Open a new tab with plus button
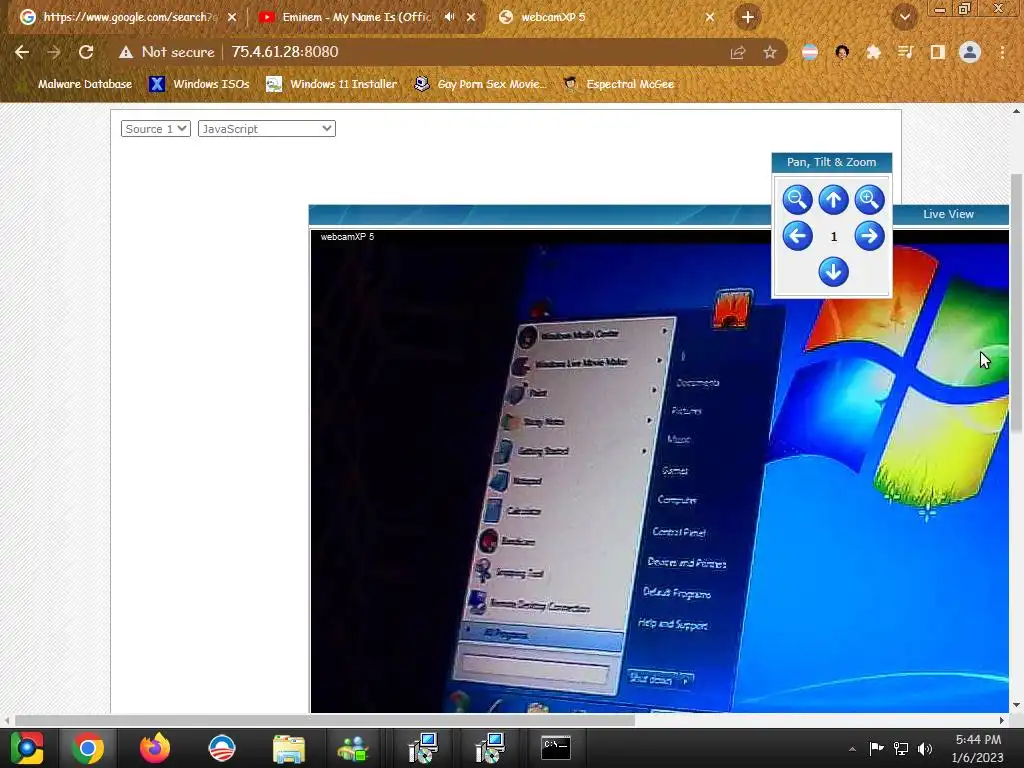The height and width of the screenshot is (768, 1024). [x=748, y=17]
